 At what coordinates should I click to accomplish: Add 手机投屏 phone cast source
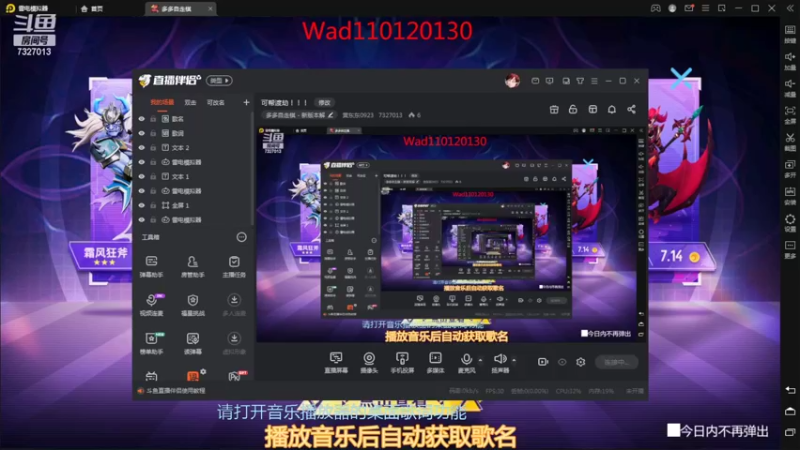coord(402,362)
